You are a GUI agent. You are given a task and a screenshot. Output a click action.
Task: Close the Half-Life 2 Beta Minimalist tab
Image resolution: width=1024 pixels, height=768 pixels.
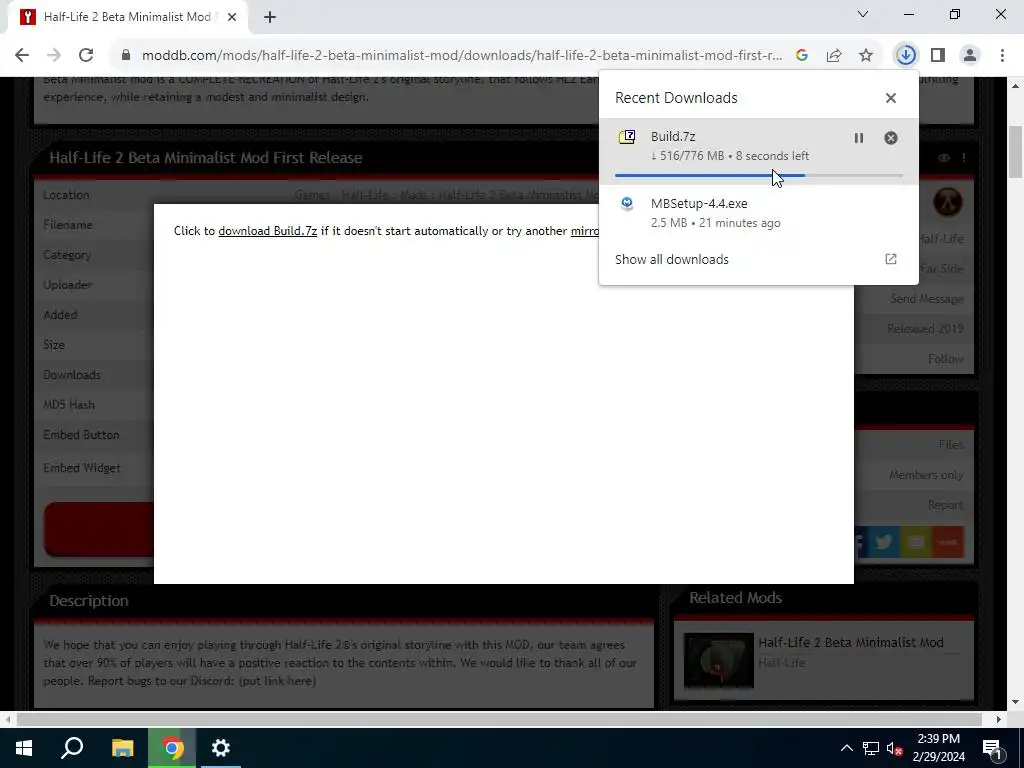pyautogui.click(x=232, y=18)
